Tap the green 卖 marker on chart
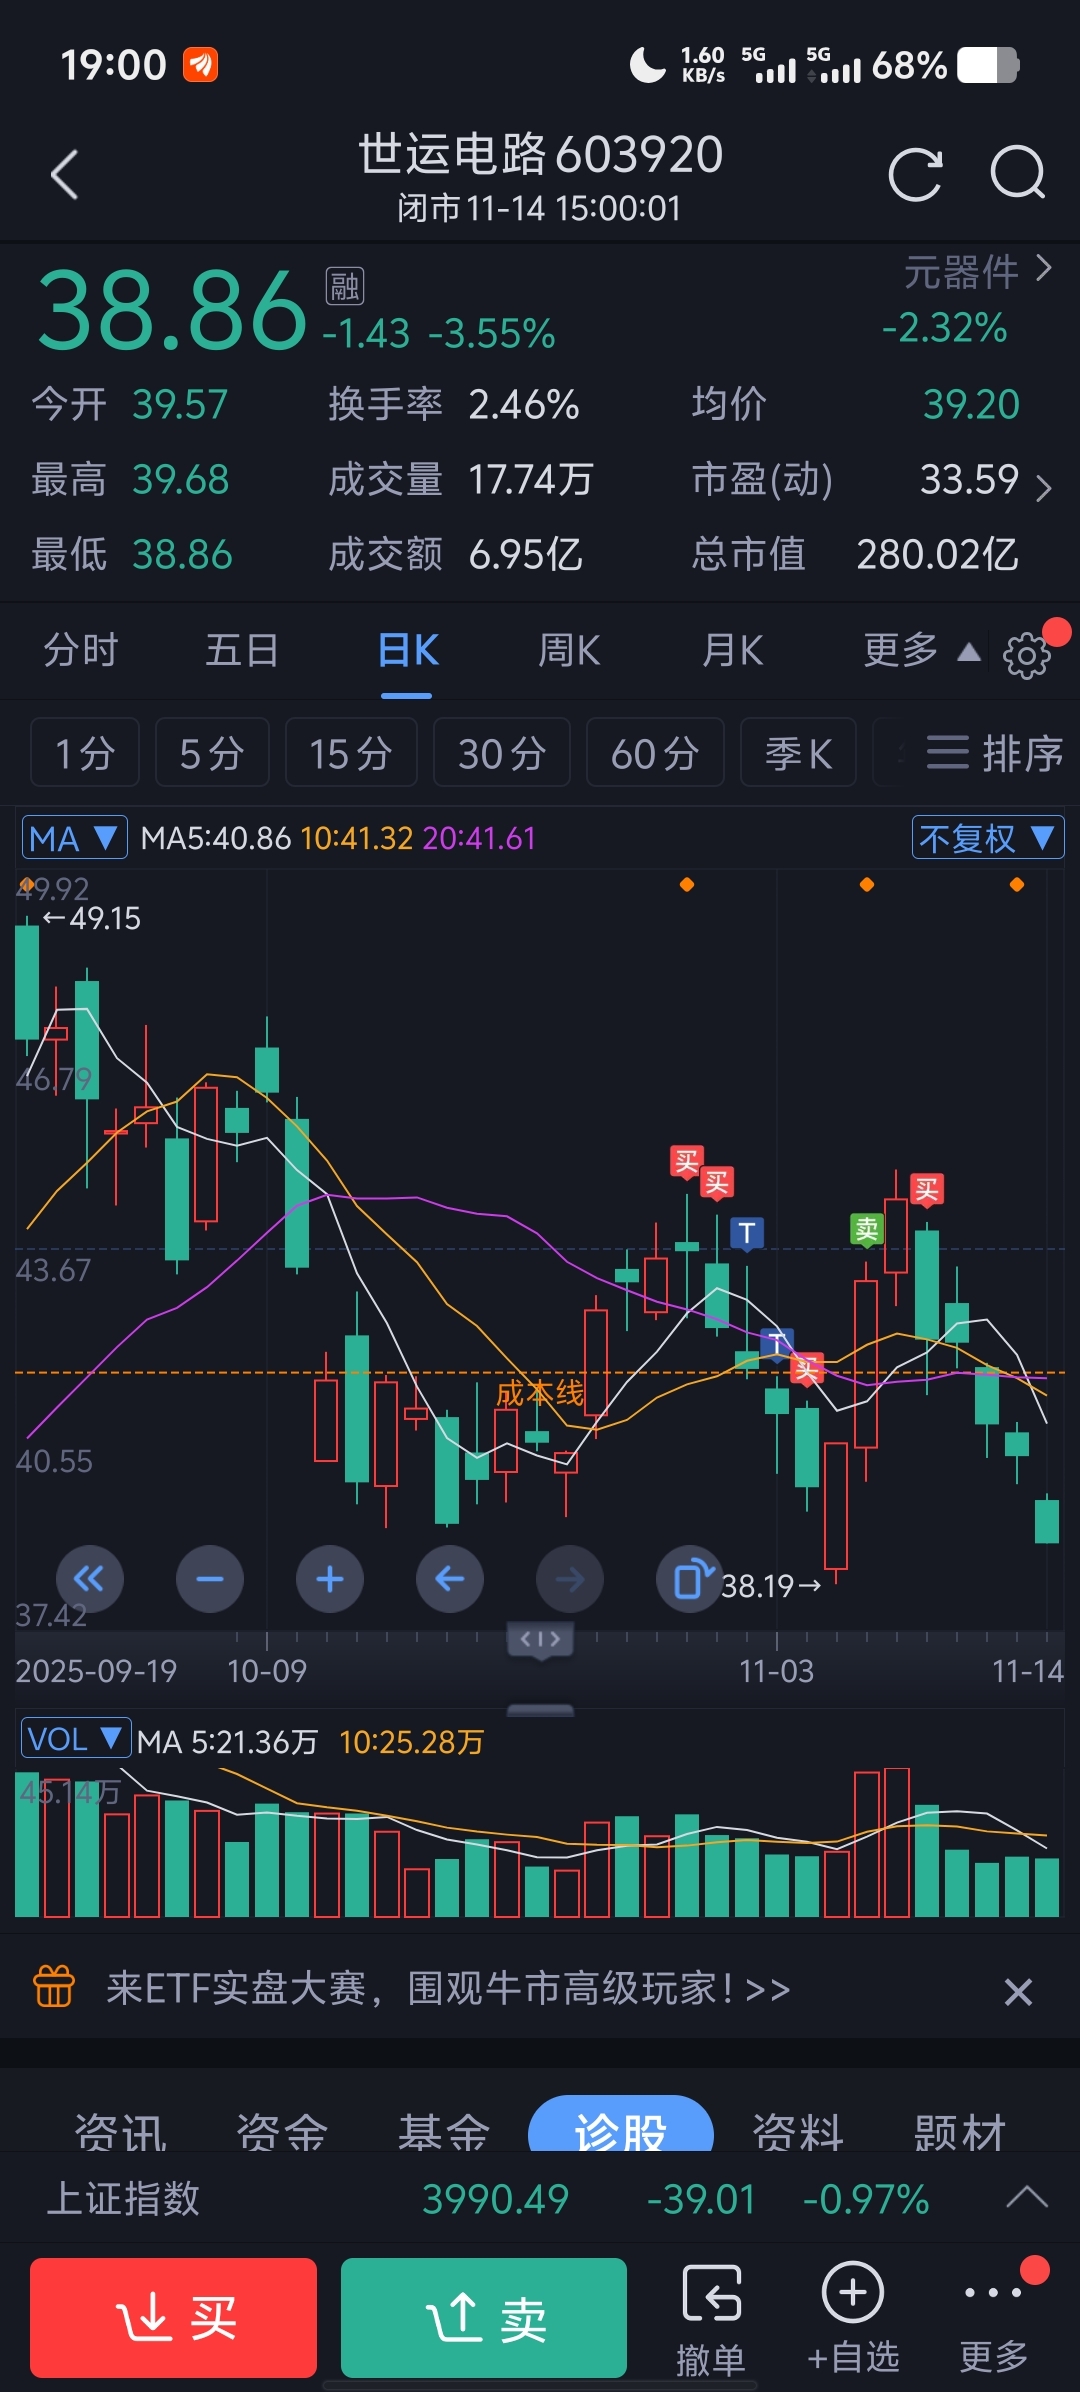Viewport: 1080px width, 2392px height. click(x=867, y=1229)
